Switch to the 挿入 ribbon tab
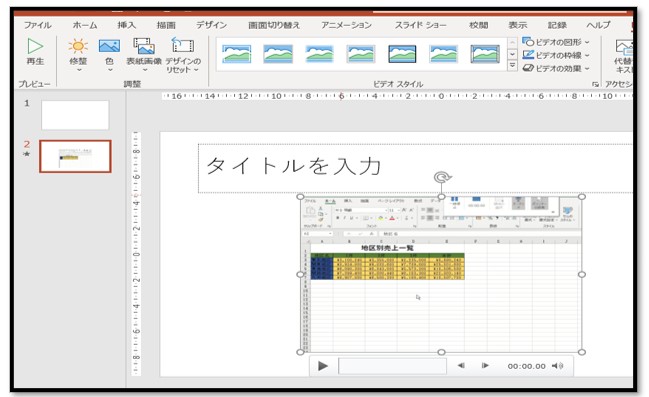This screenshot has width=649, height=397. click(x=126, y=25)
